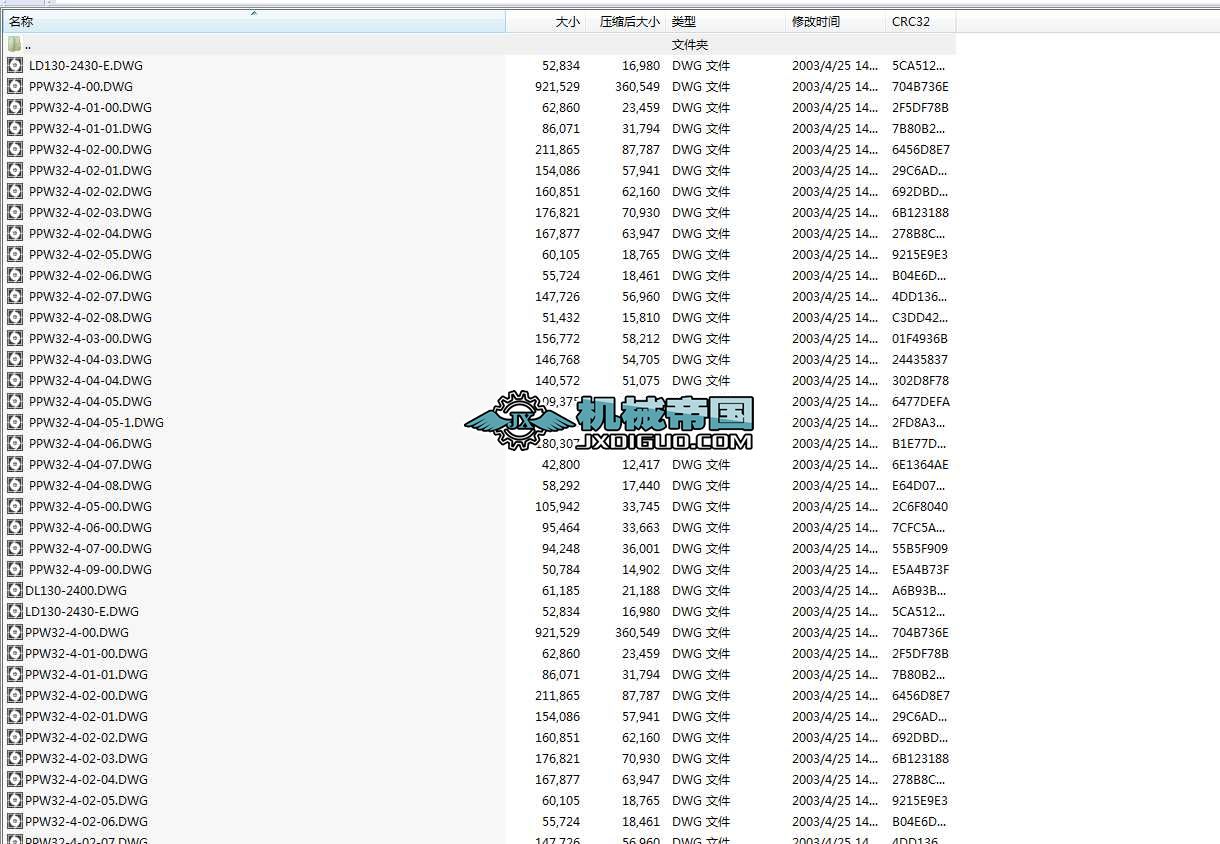Viewport: 1220px width, 844px height.
Task: Select the PPW32-4-03-00.DWG file row
Action: [x=89, y=338]
